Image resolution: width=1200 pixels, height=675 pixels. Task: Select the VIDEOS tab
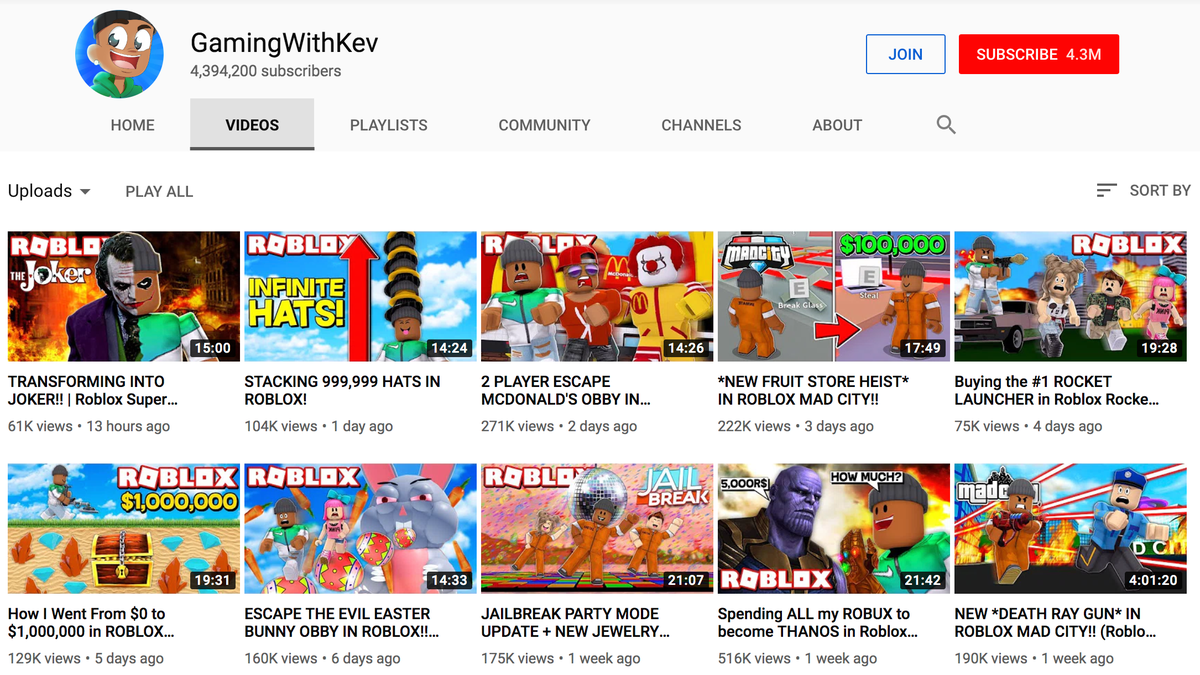pyautogui.click(x=252, y=125)
